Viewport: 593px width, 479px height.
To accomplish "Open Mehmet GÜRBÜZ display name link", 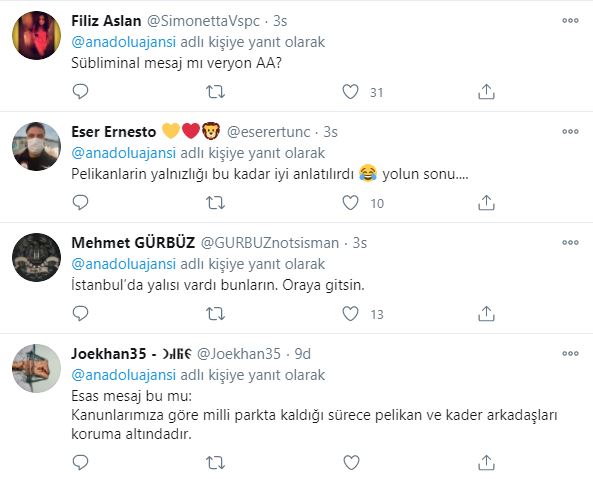I will [x=133, y=243].
